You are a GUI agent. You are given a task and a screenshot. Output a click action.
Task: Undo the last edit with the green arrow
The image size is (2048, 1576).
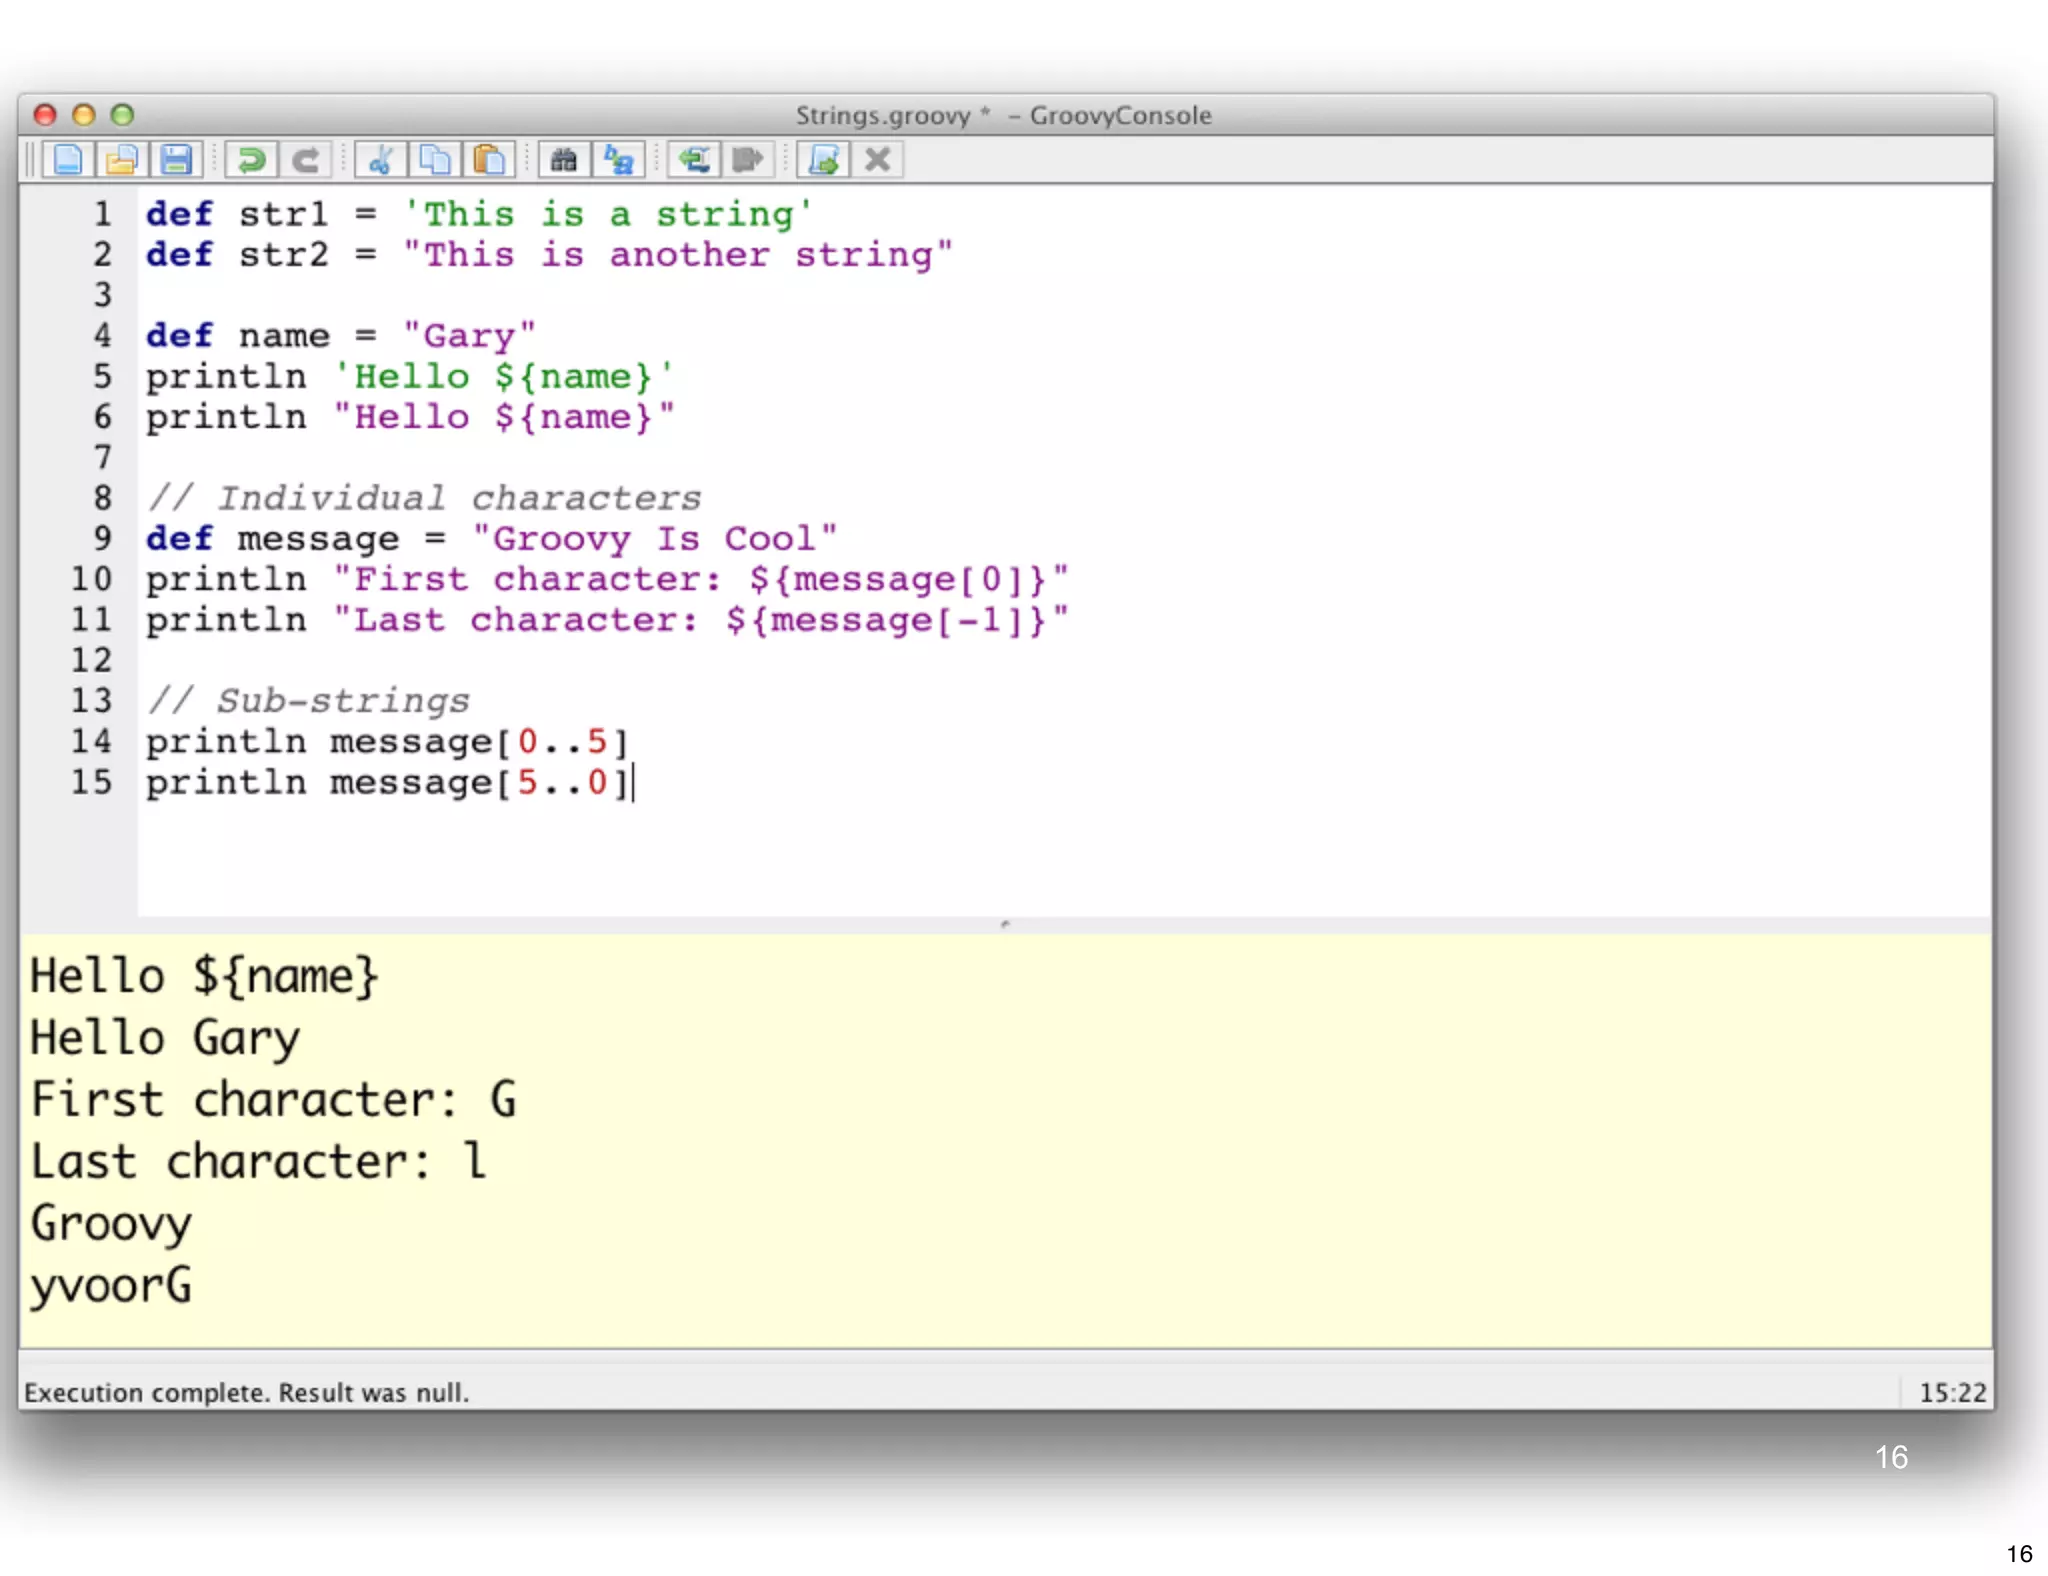251,160
